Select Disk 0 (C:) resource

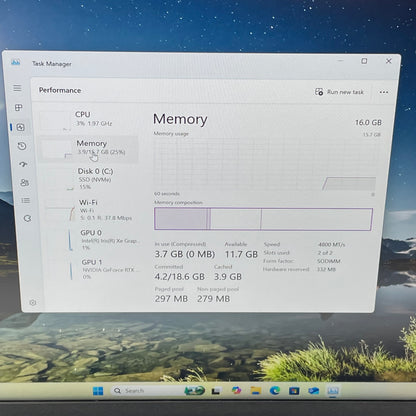point(91,179)
